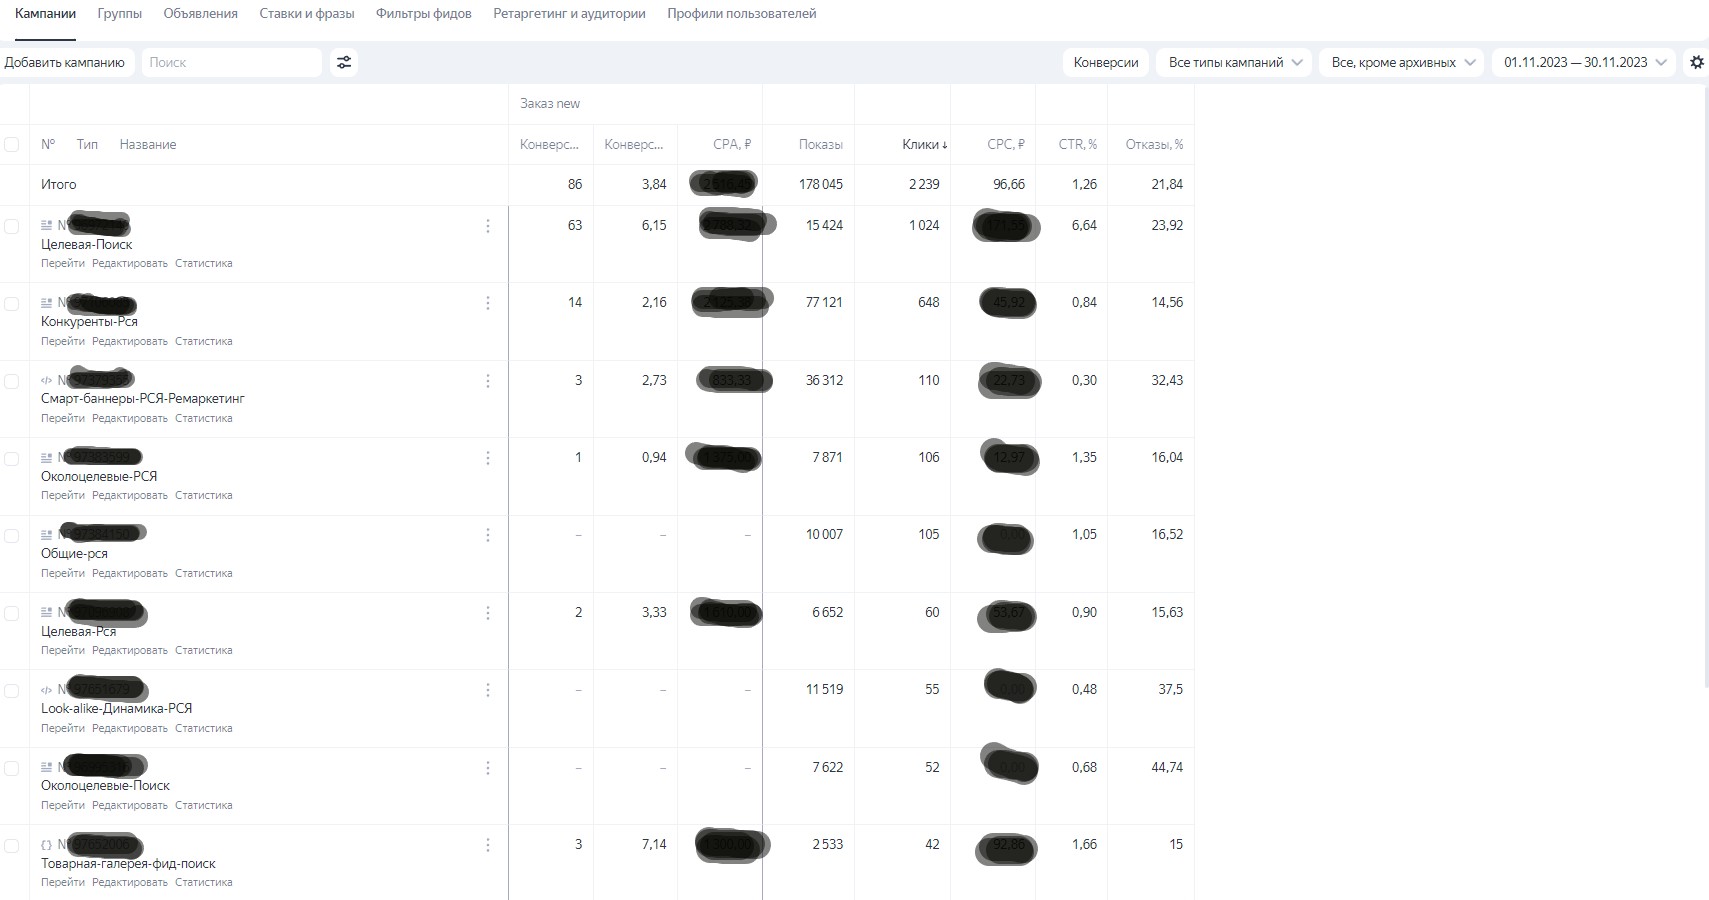Open three-dot menu for Смарт-баннеры-РСЯ-Ремаркетинг
Viewport: 1709px width, 900px height.
488,381
